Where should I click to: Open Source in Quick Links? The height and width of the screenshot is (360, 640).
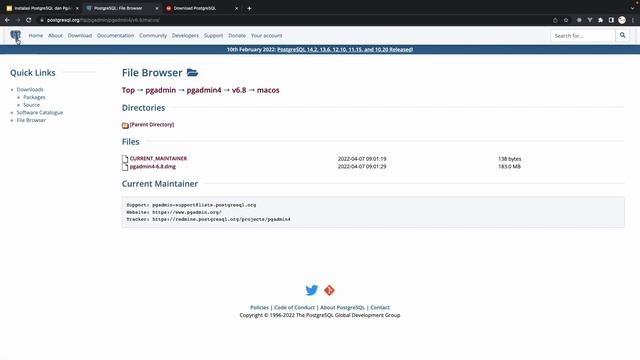tap(31, 105)
